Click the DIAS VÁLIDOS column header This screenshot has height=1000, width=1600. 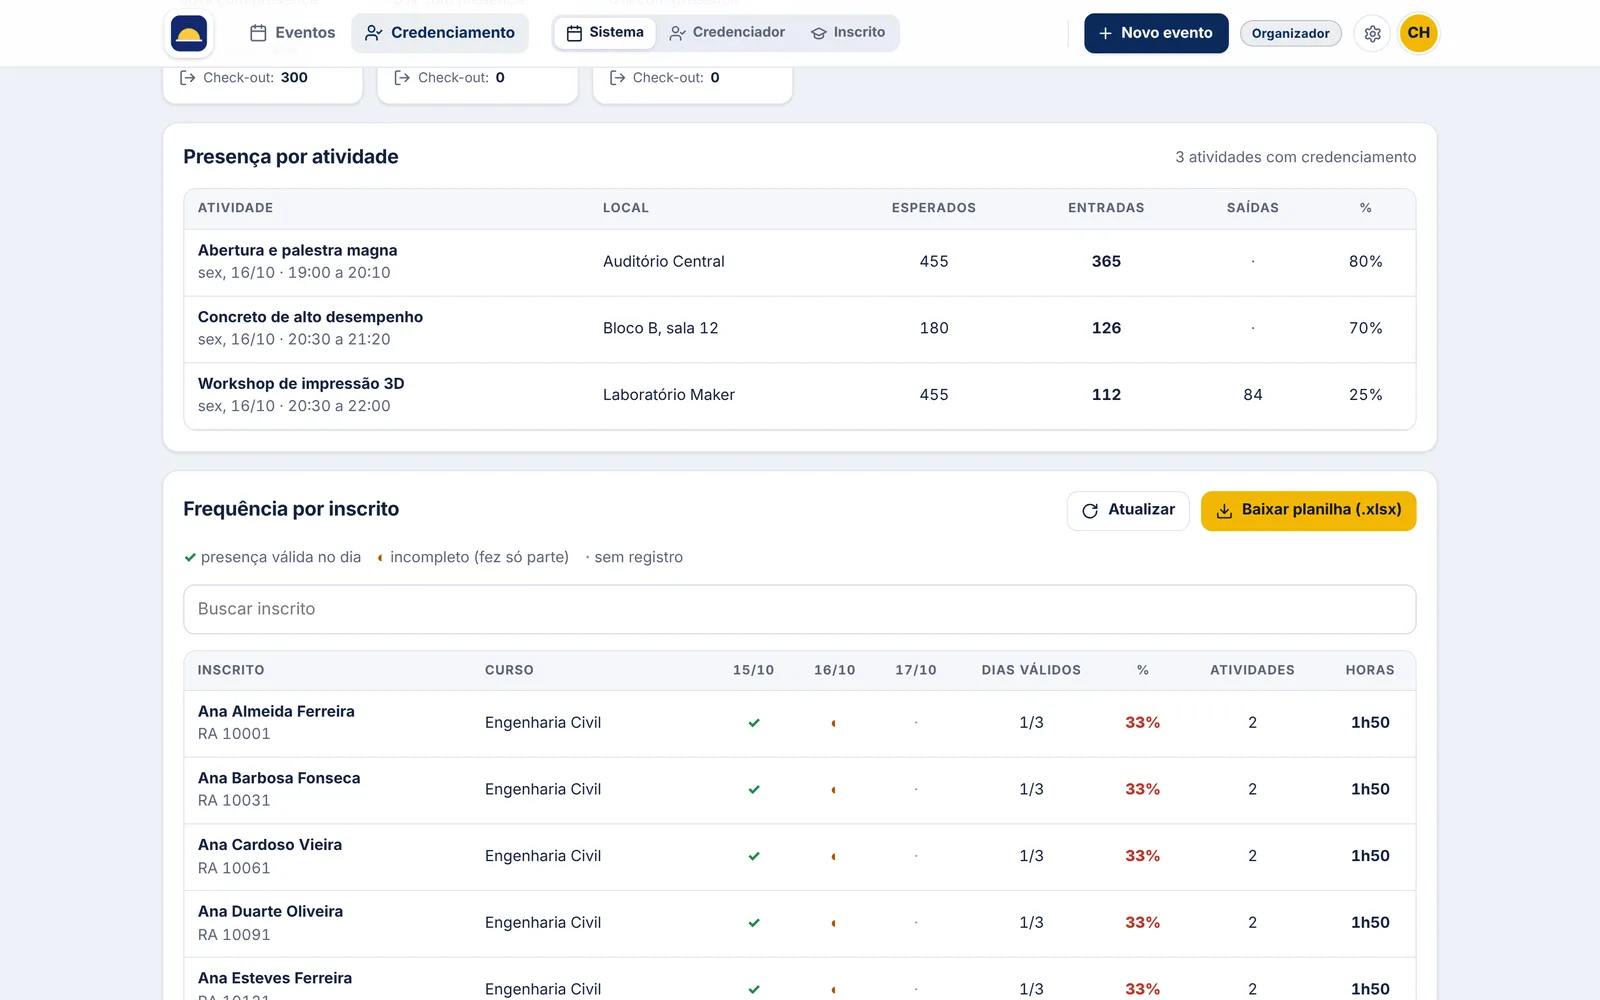coord(1031,670)
